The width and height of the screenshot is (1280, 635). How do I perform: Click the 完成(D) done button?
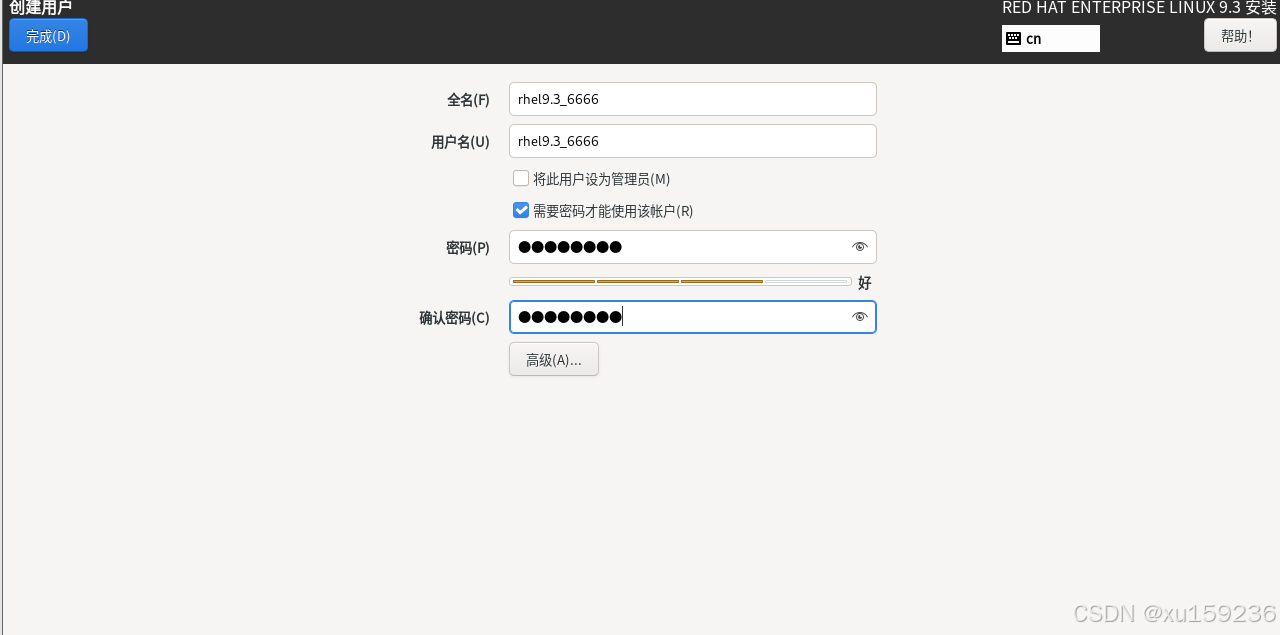pos(48,35)
